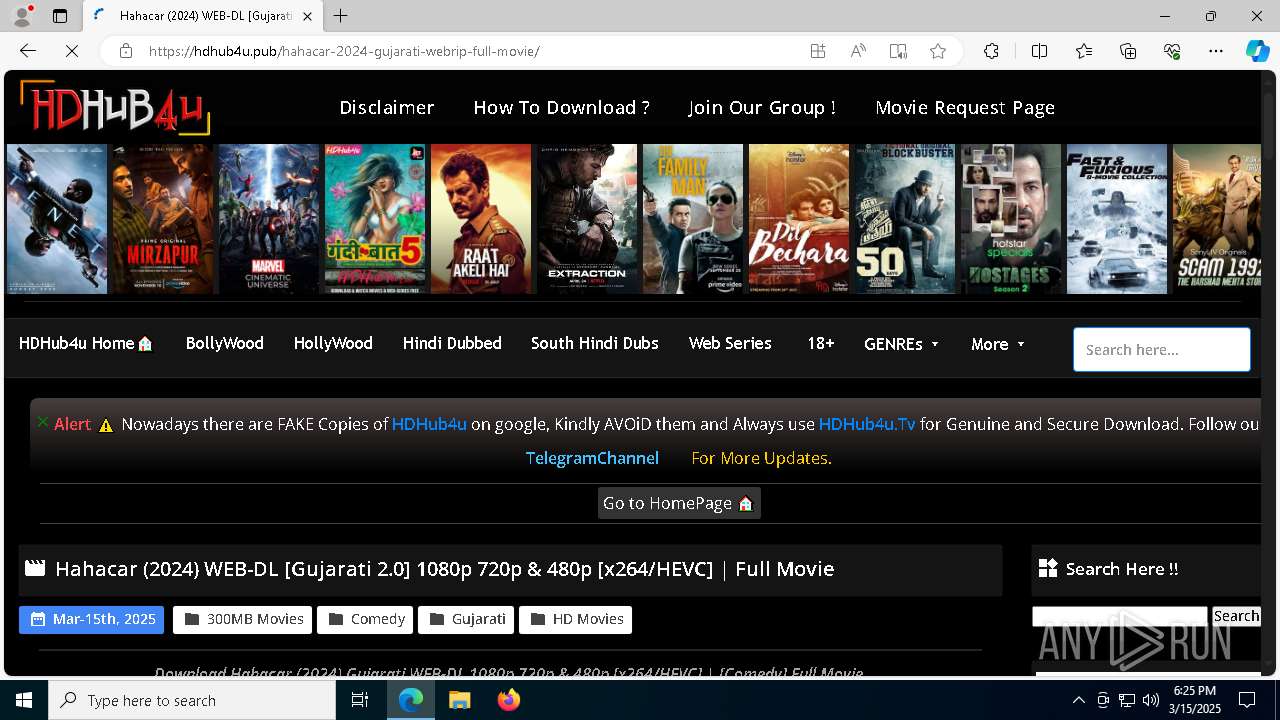Click the Mar-15th, 2025 date badge
This screenshot has height=720, width=1280.
pos(92,619)
